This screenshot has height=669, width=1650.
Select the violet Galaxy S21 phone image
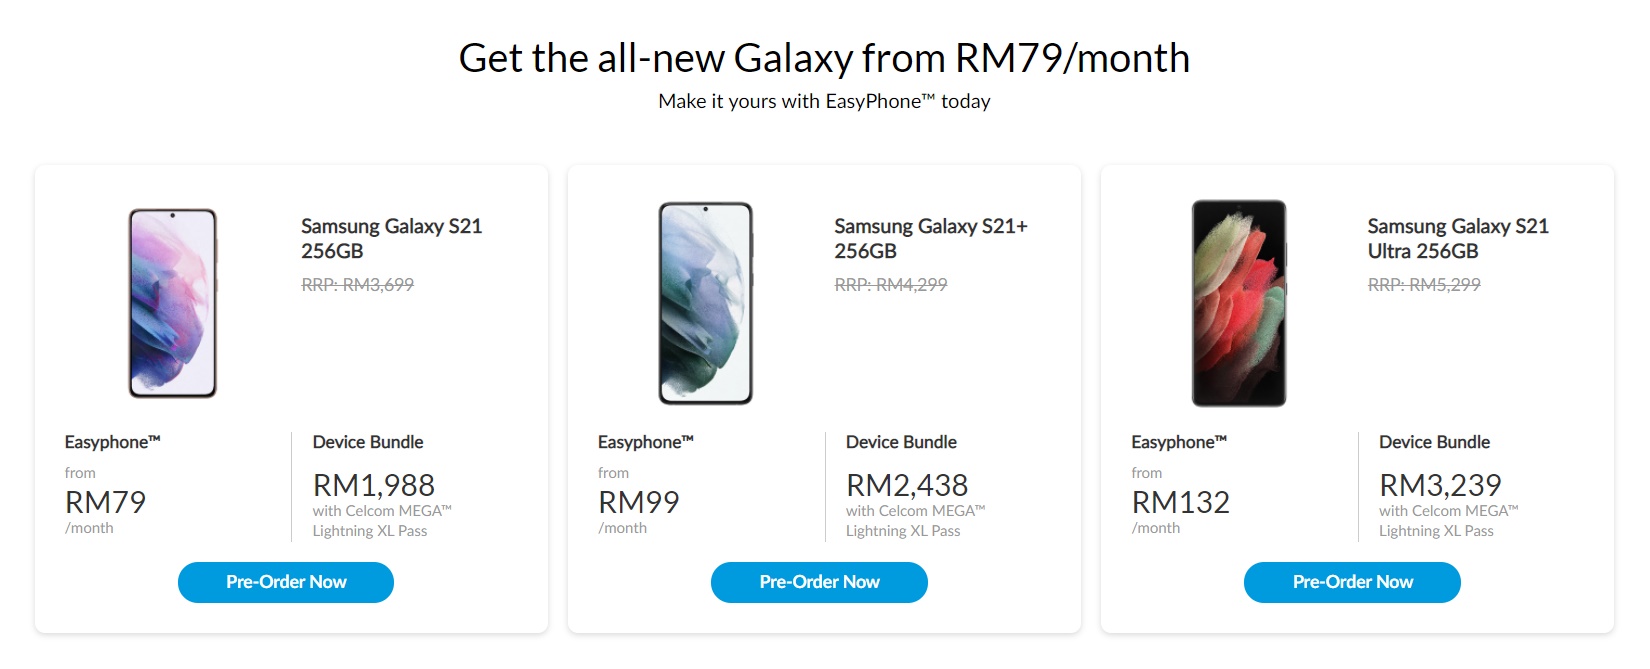173,303
